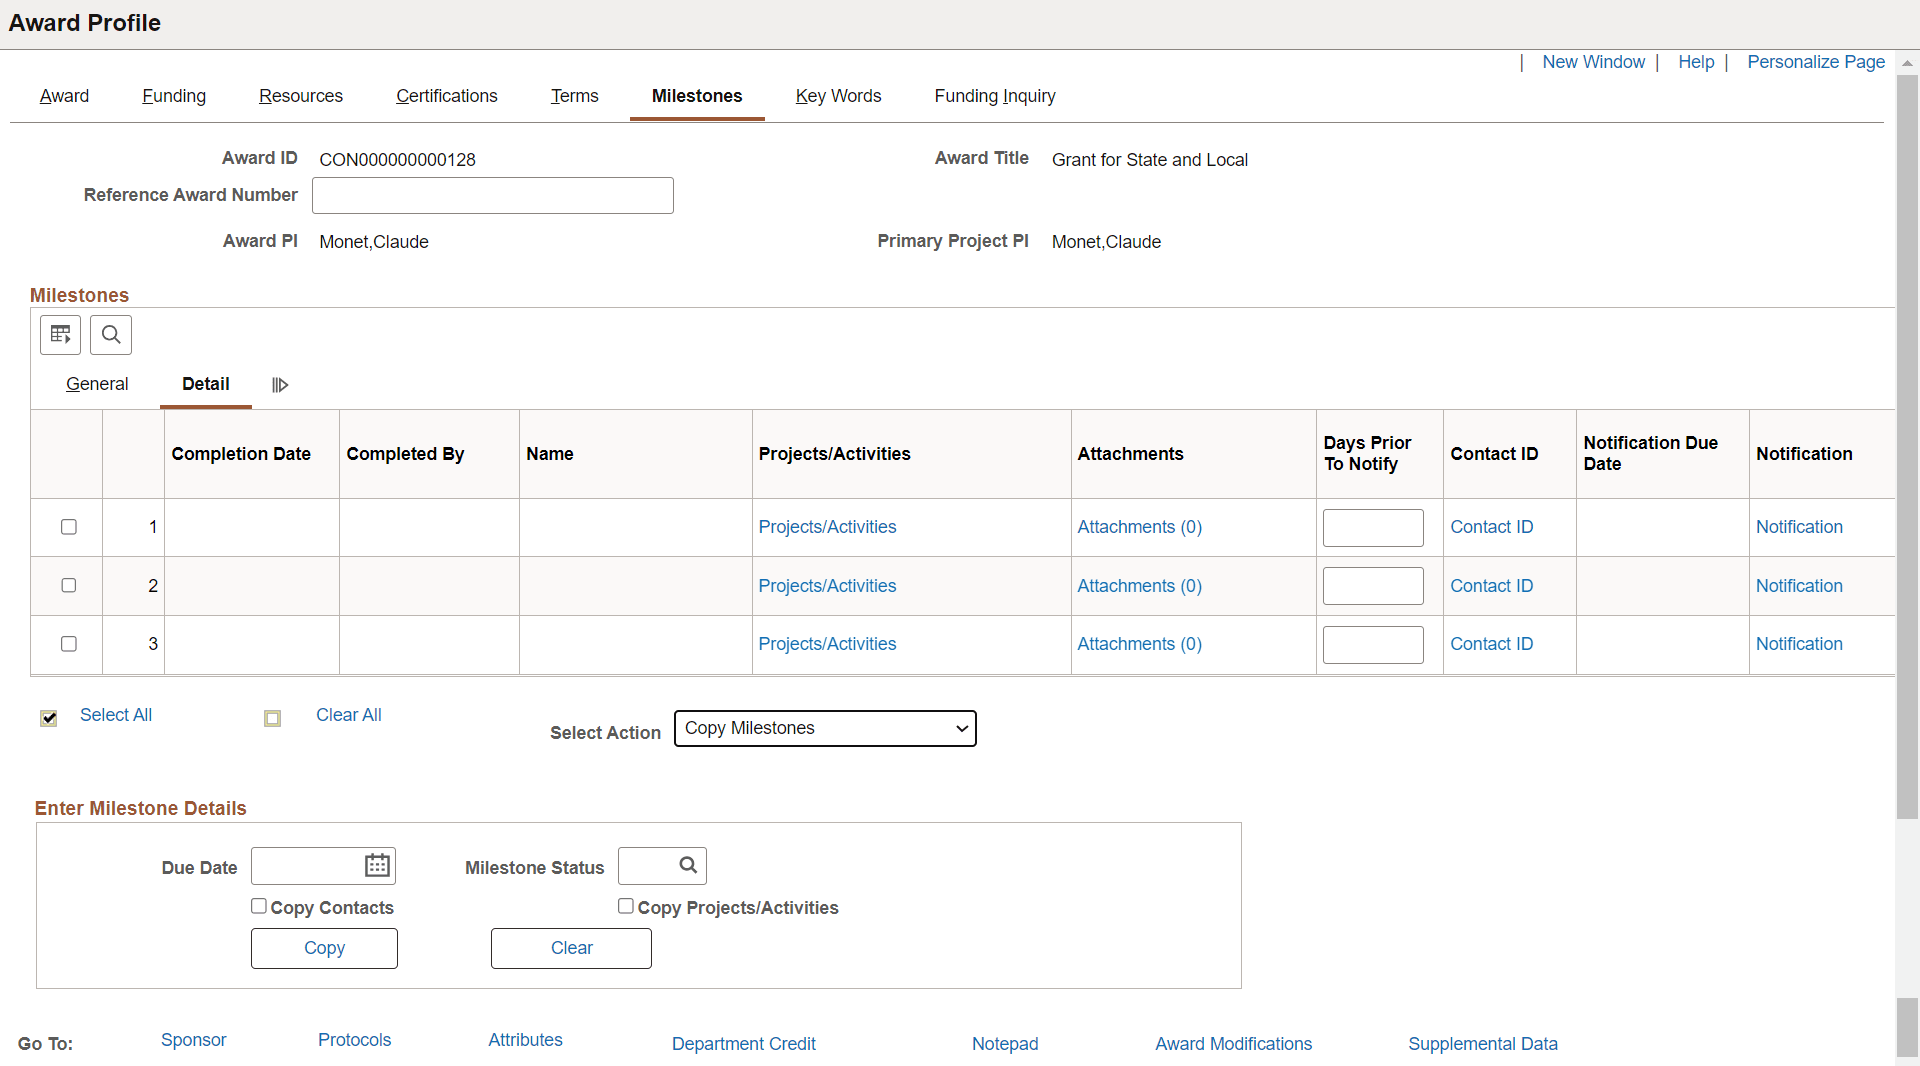Open the Due Date calendar picker

pyautogui.click(x=377, y=866)
